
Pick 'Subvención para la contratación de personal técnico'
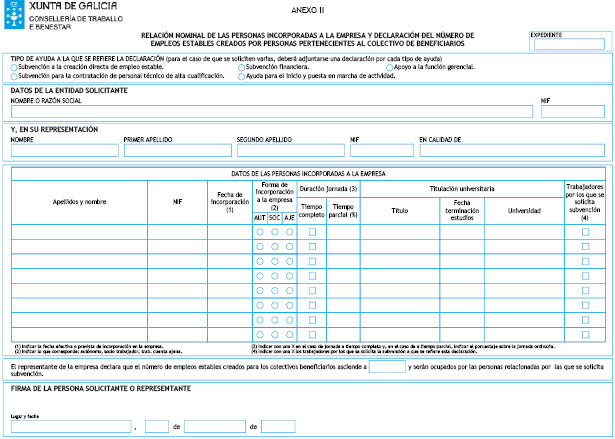click(x=14, y=75)
